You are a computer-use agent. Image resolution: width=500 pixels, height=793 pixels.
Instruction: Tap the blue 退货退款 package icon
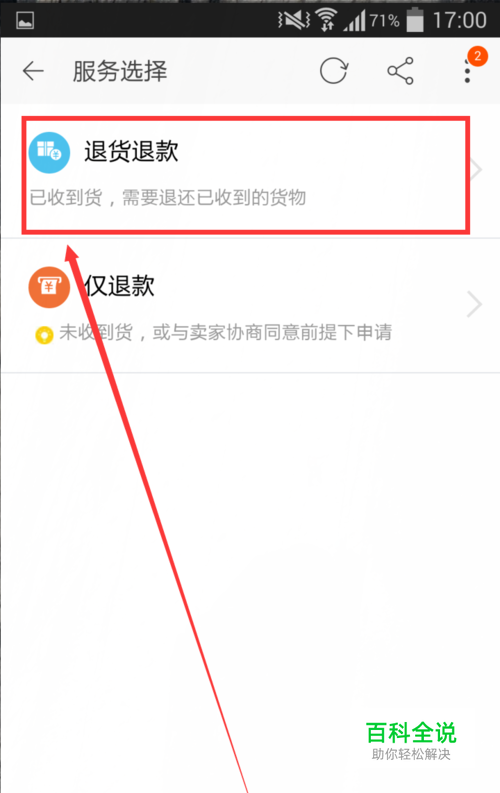tap(49, 152)
